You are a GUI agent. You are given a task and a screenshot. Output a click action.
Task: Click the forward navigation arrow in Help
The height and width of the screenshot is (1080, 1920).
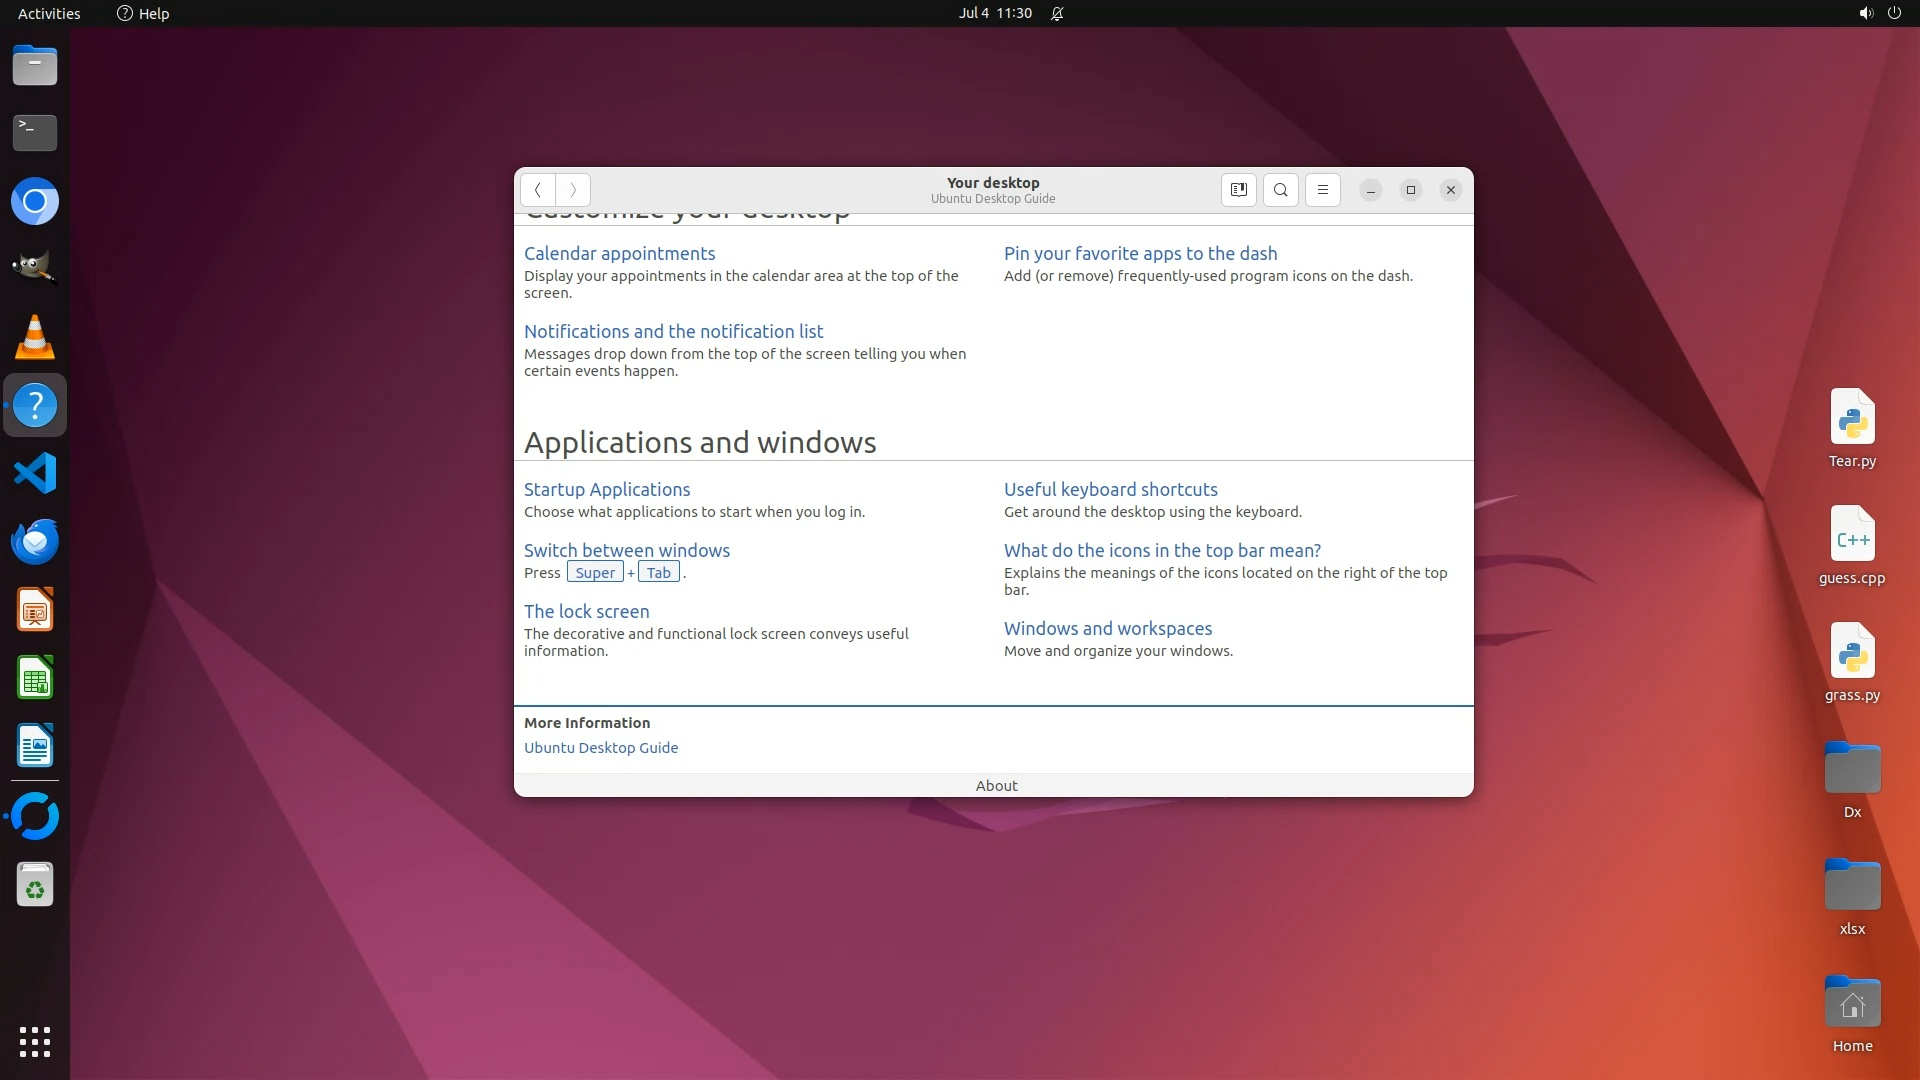tap(573, 190)
